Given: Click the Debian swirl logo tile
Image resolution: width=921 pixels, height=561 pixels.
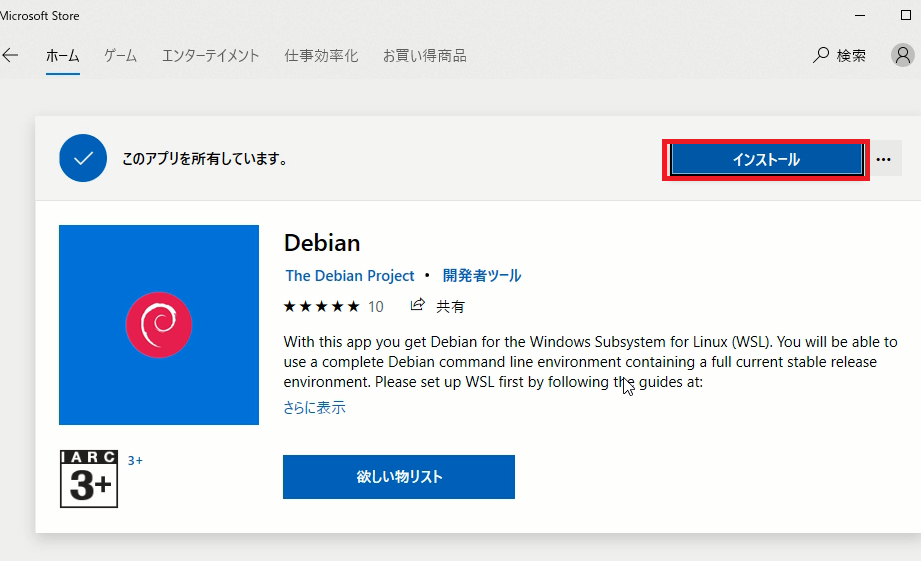Looking at the screenshot, I should pos(159,325).
